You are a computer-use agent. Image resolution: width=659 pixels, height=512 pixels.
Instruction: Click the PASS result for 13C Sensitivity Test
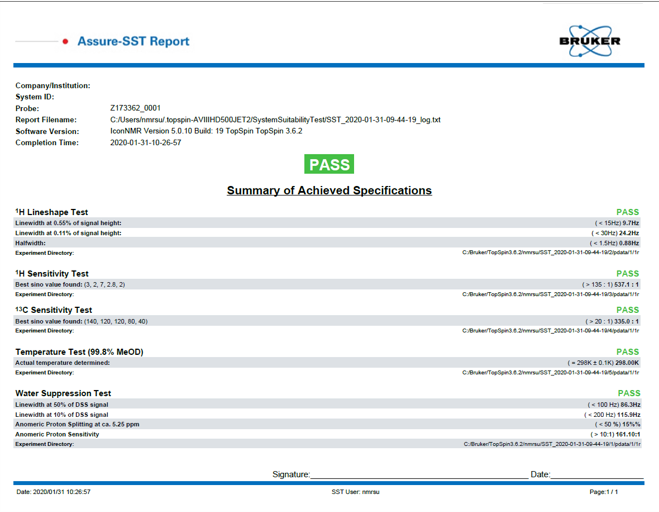627,310
